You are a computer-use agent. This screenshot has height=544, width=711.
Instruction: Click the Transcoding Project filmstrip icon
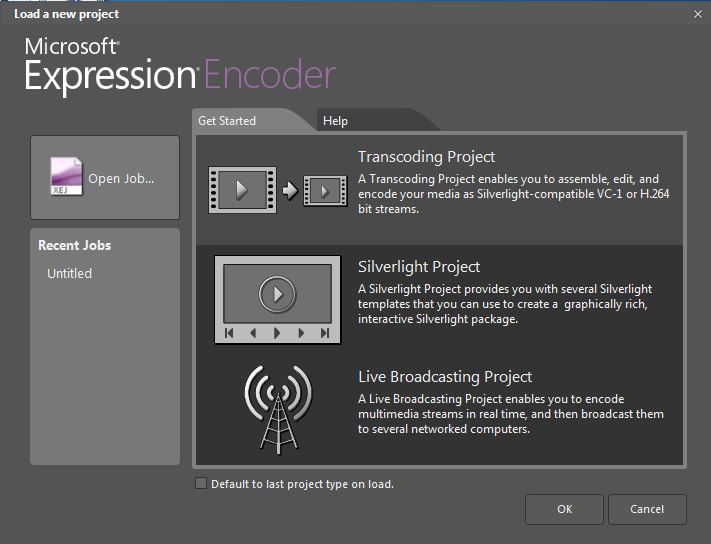pyautogui.click(x=278, y=190)
